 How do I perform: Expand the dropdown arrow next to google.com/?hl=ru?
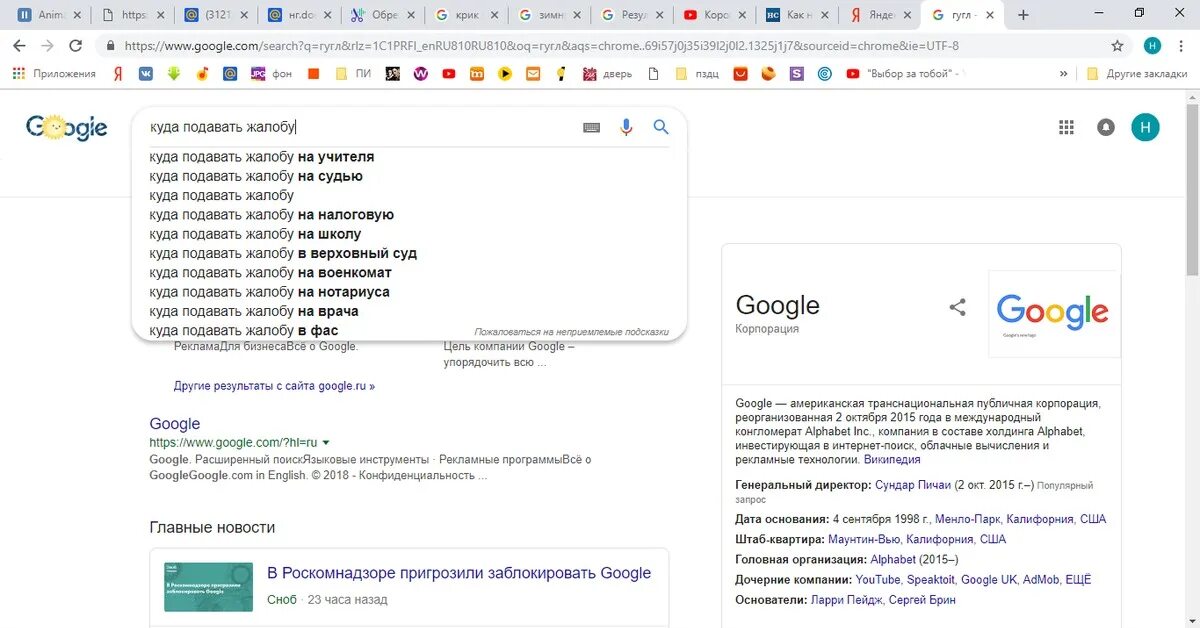(x=326, y=442)
